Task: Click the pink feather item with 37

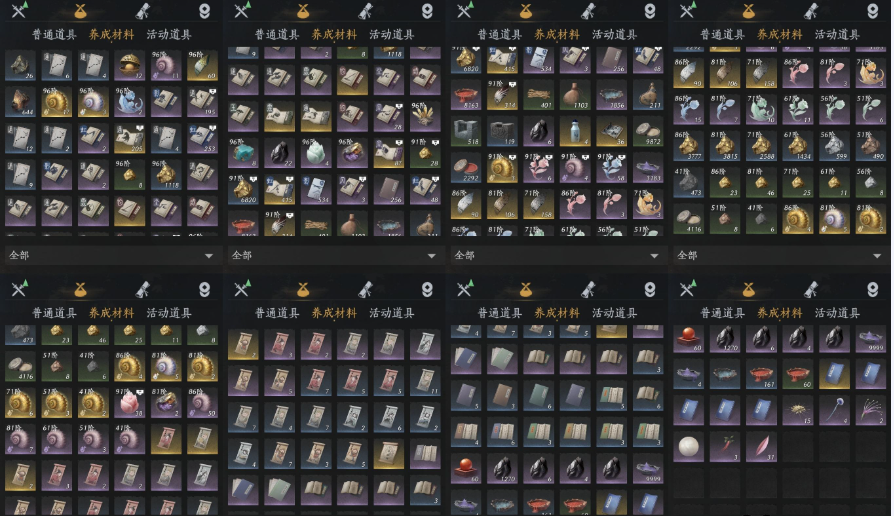Action: pyautogui.click(x=762, y=446)
